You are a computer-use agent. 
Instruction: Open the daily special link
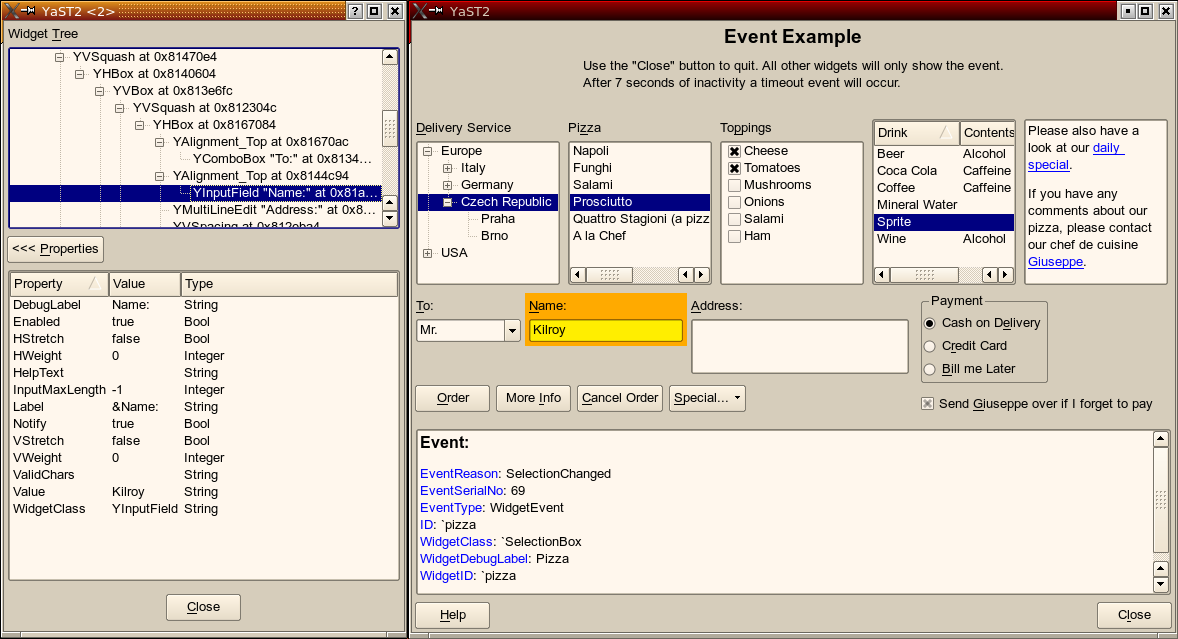point(1107,147)
